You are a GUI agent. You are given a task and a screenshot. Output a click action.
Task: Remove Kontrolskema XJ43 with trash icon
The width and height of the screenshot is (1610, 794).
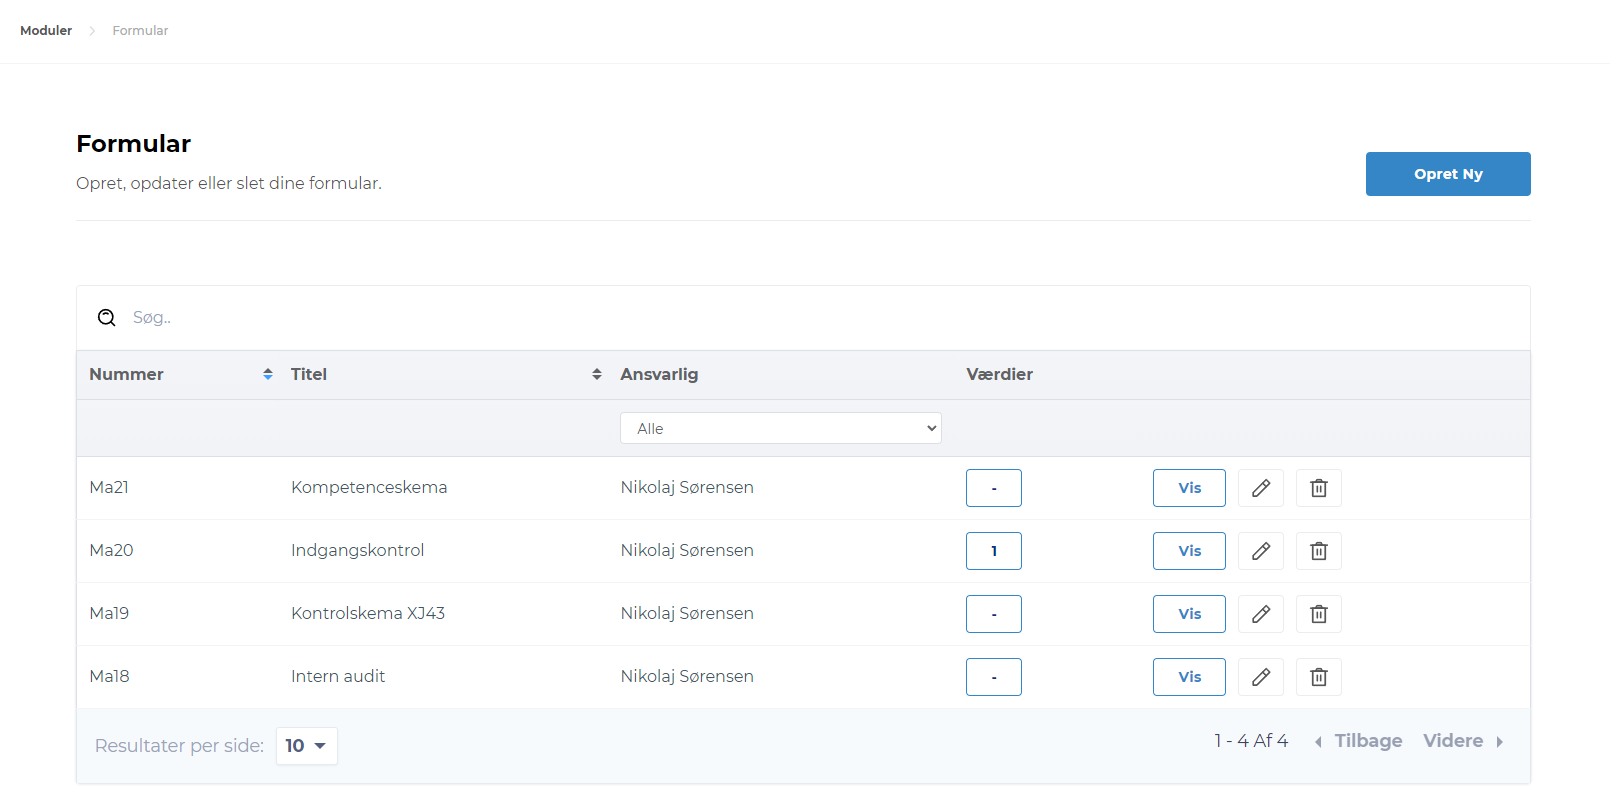(x=1318, y=614)
